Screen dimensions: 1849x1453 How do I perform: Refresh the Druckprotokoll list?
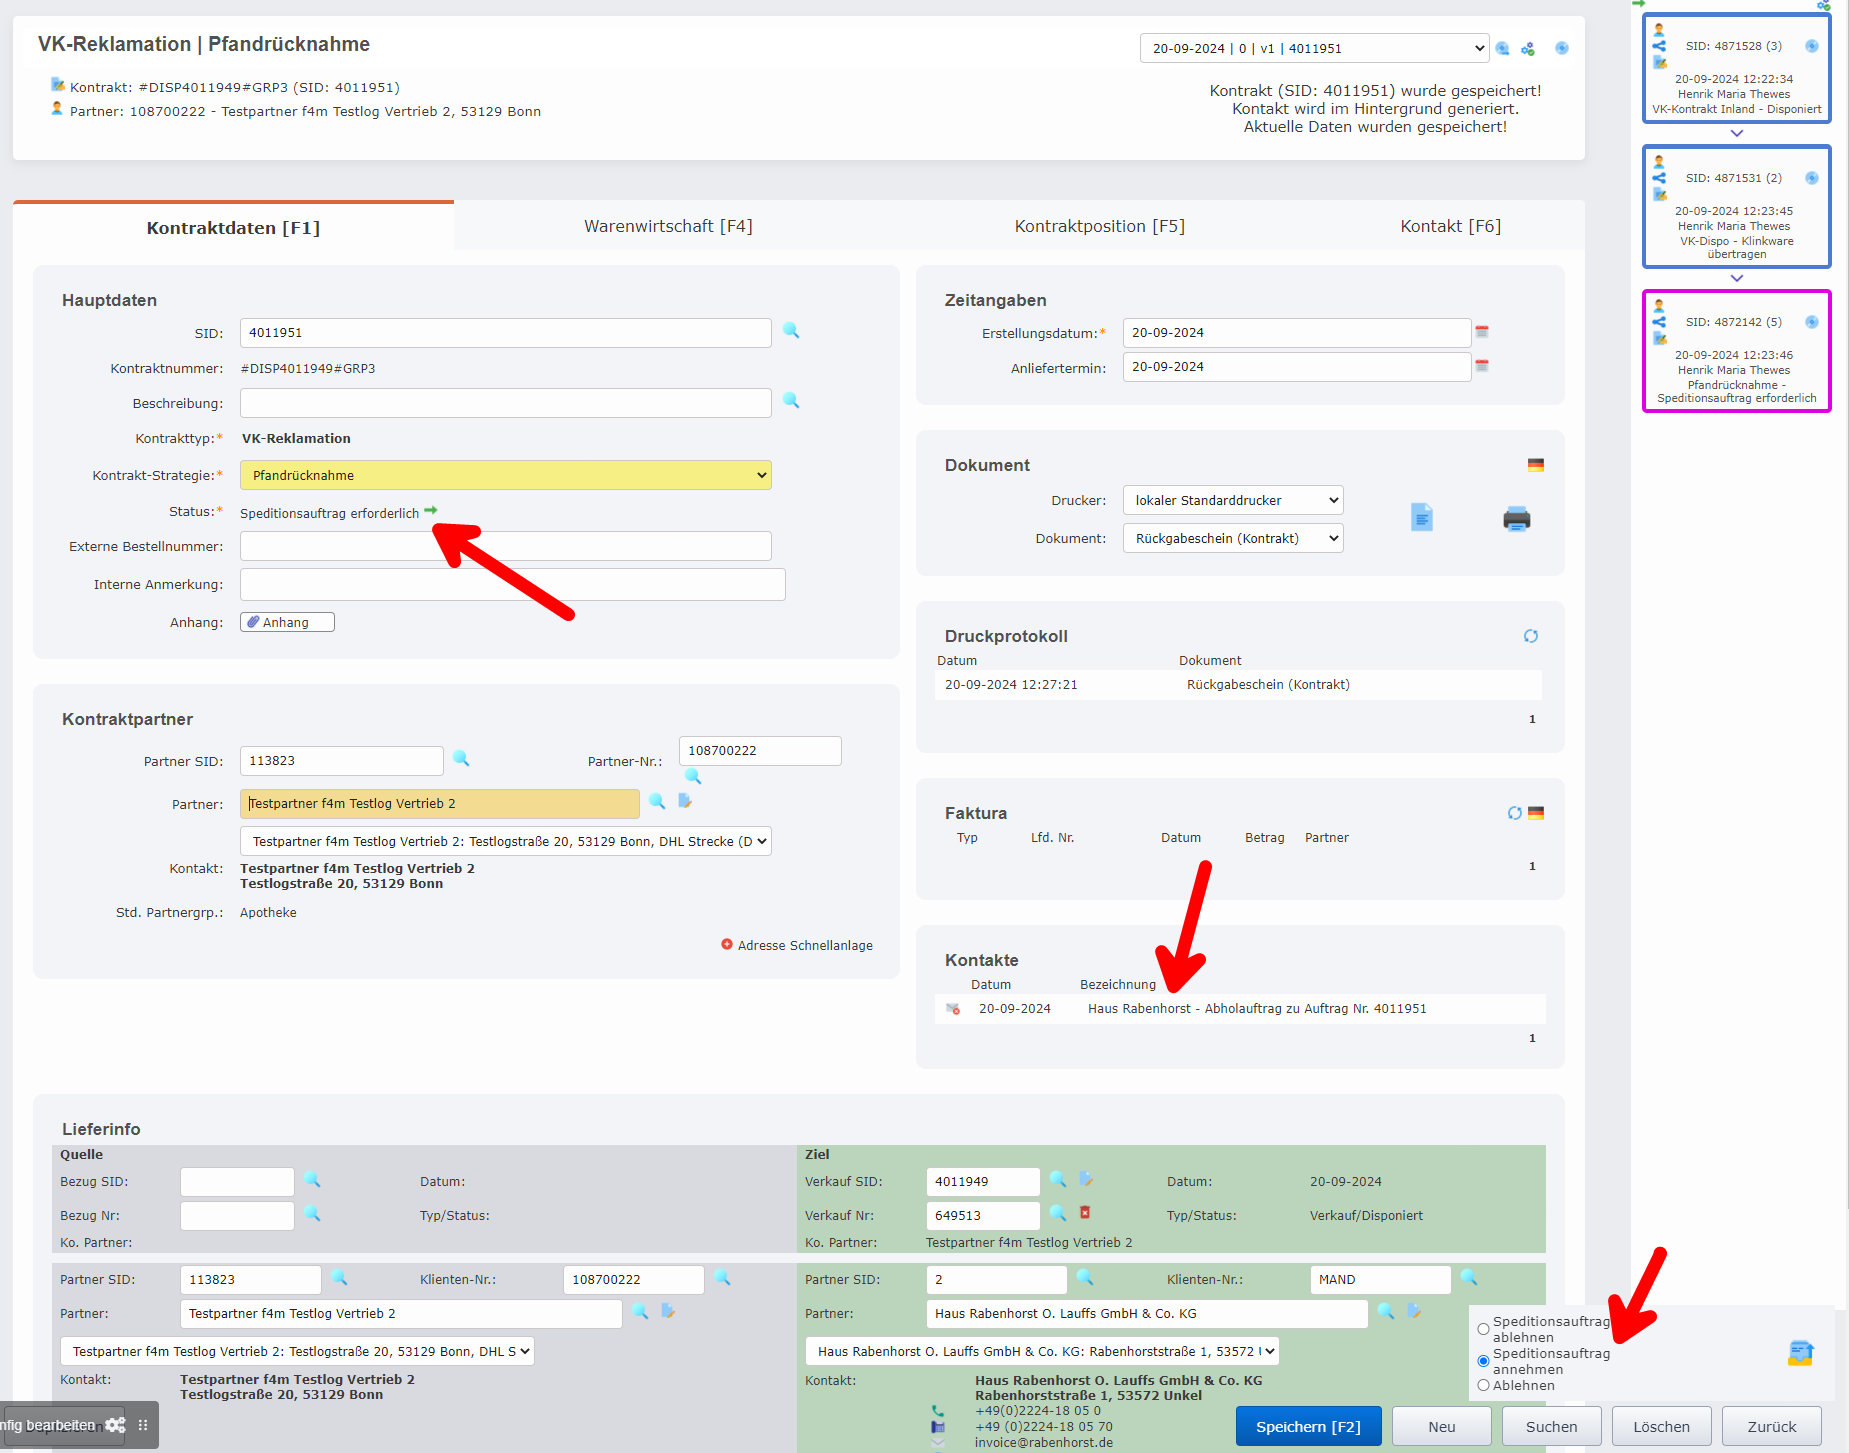(1530, 636)
